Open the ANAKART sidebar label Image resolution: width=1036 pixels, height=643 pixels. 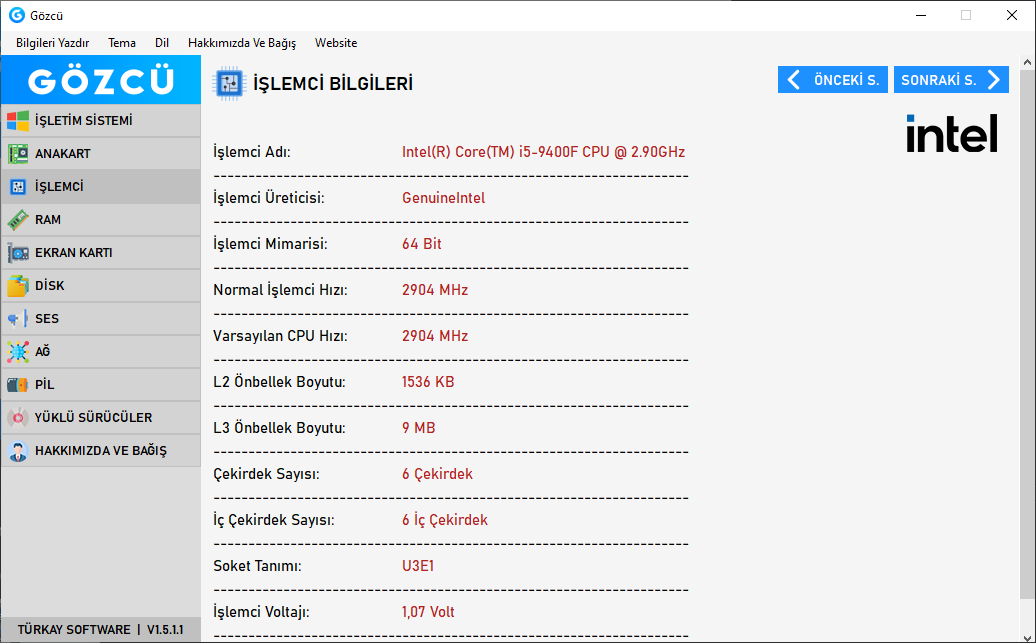(x=63, y=154)
